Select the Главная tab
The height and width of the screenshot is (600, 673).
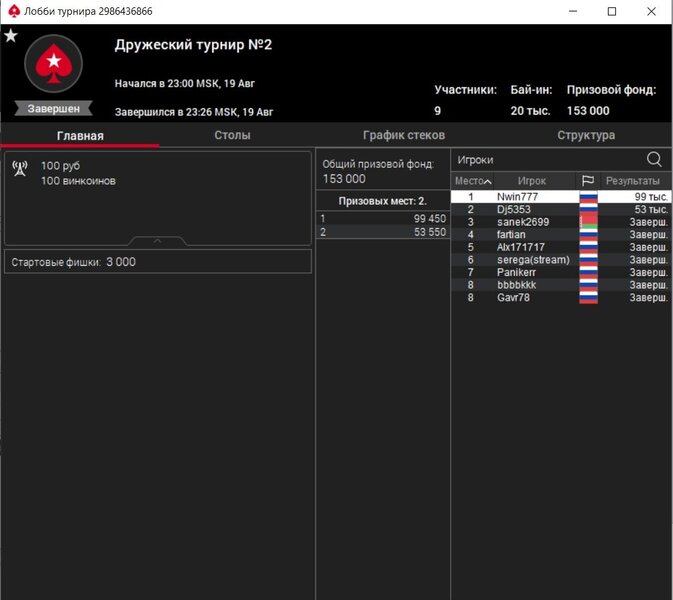(x=80, y=135)
